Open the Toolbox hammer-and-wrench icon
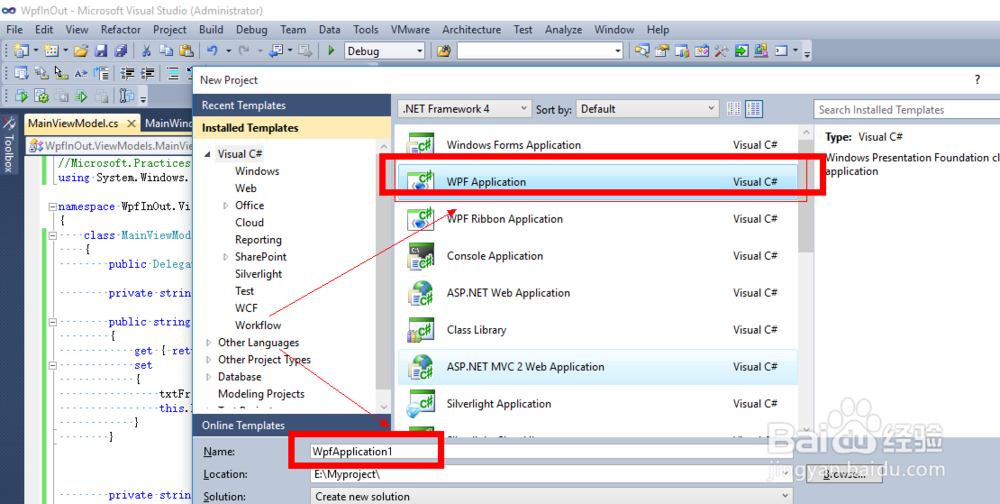This screenshot has width=1000, height=504. click(x=721, y=50)
